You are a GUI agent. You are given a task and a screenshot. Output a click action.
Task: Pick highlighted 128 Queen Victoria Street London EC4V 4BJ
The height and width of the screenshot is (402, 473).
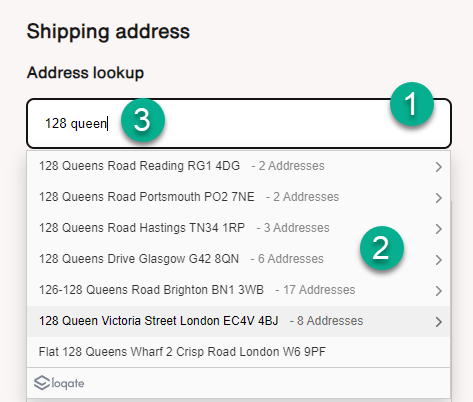[238, 321]
